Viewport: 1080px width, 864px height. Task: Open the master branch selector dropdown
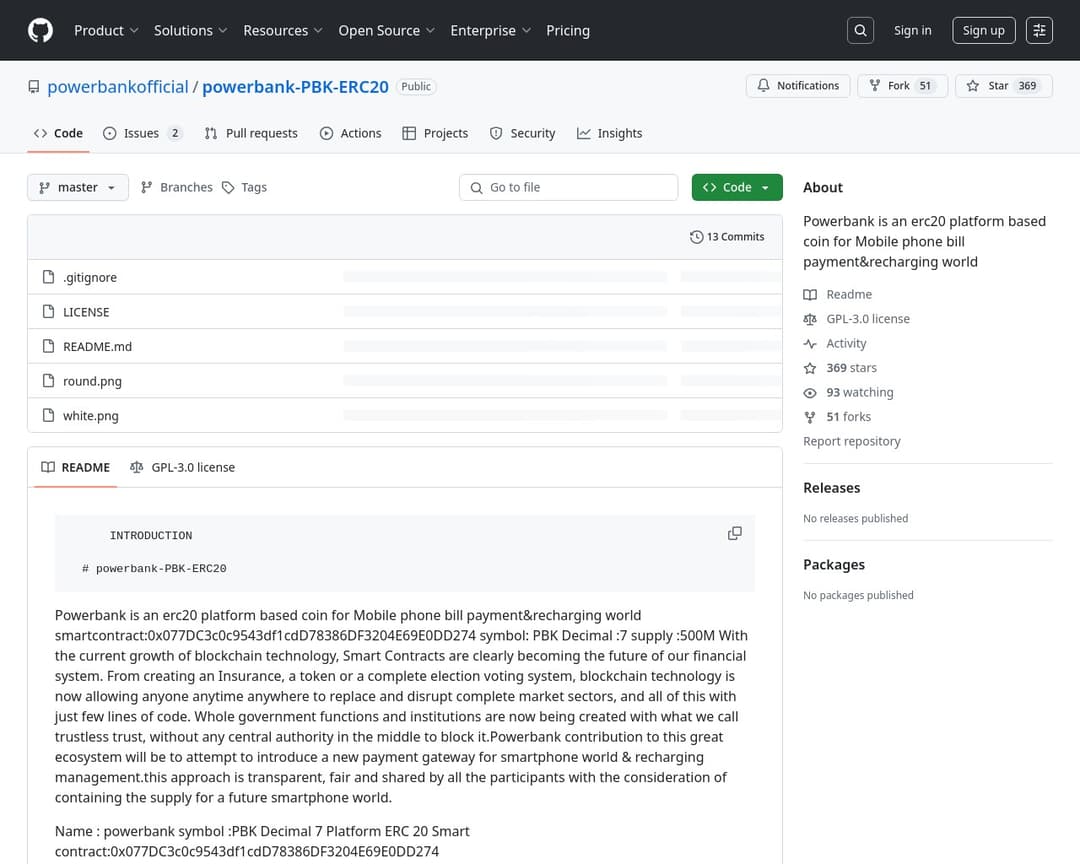point(78,187)
